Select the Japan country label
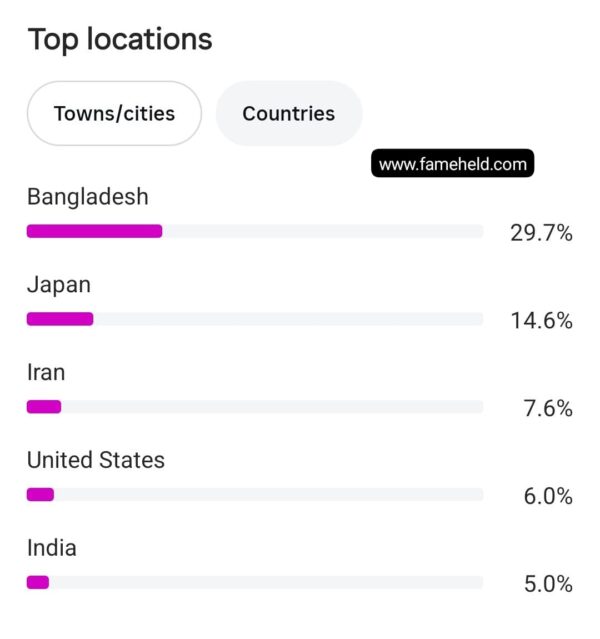This screenshot has width=600, height=639. pos(59,285)
